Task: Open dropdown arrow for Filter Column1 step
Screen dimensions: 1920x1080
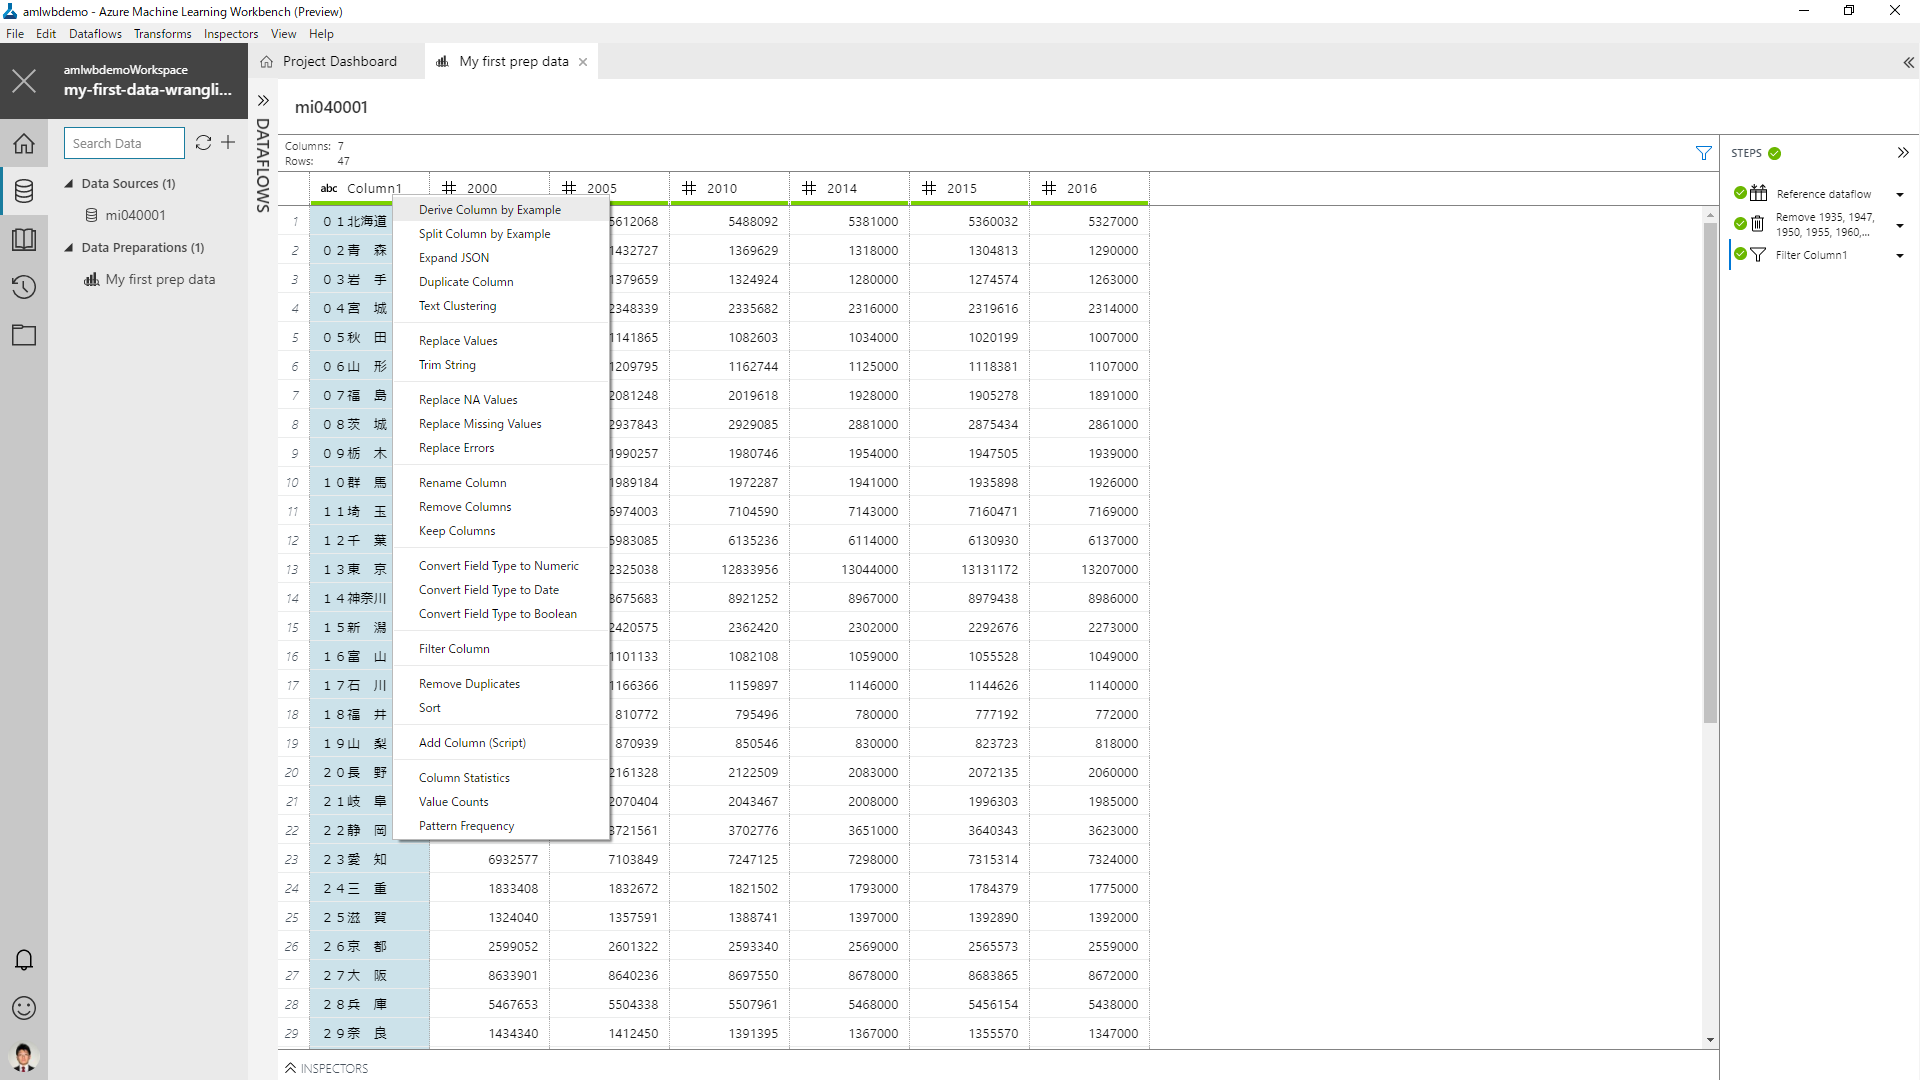Action: [x=1900, y=256]
